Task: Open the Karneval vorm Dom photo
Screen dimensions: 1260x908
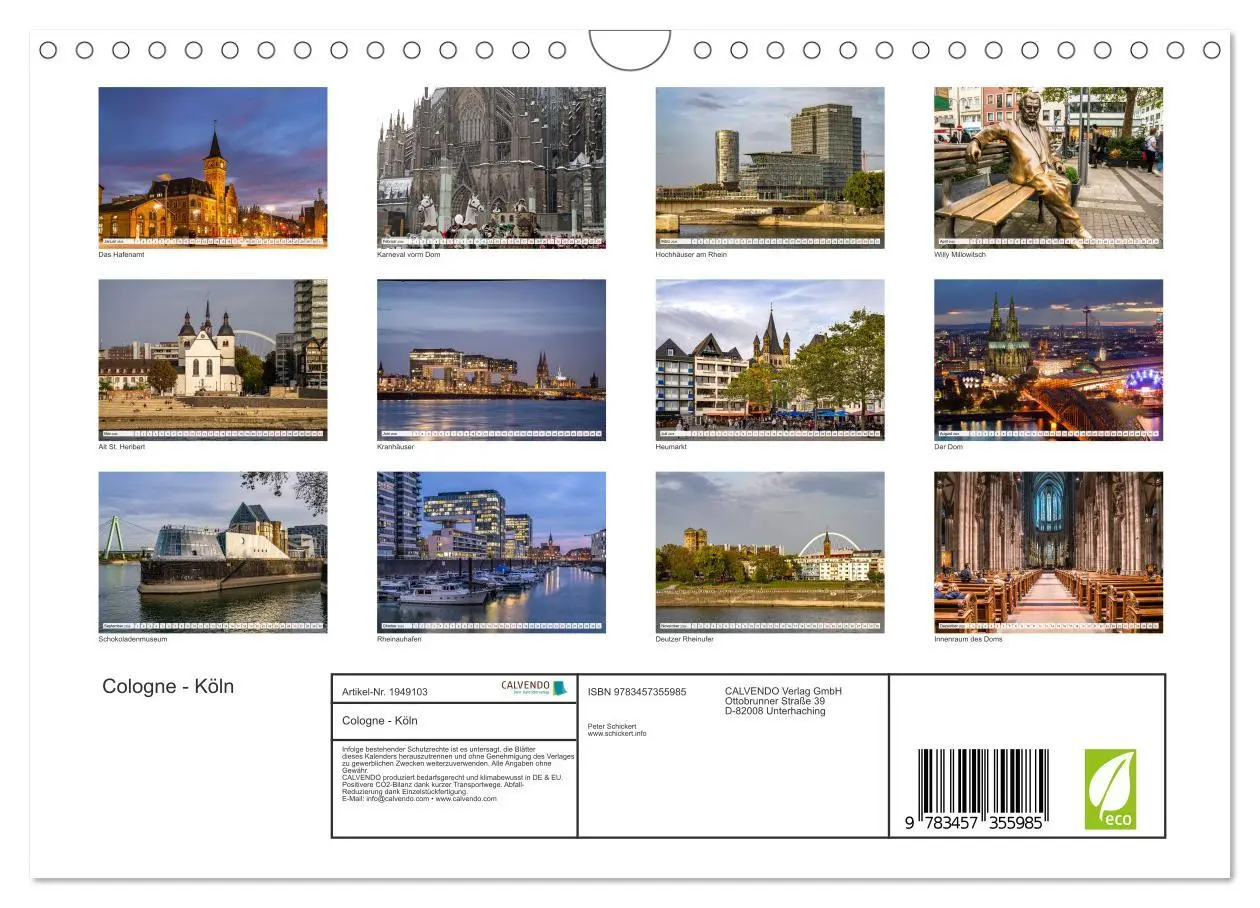Action: coord(491,167)
